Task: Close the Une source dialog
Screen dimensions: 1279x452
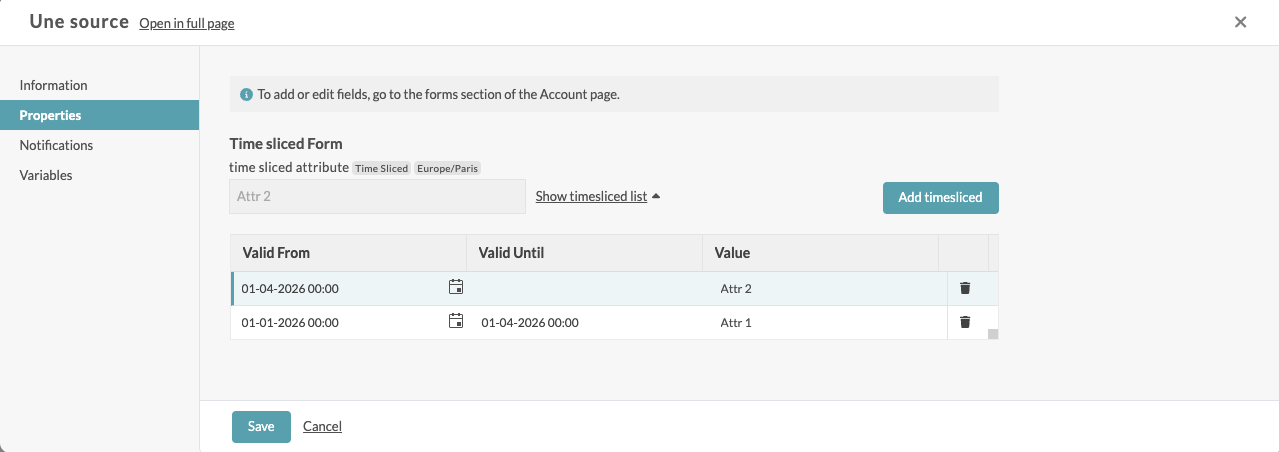Action: pos(1240,22)
